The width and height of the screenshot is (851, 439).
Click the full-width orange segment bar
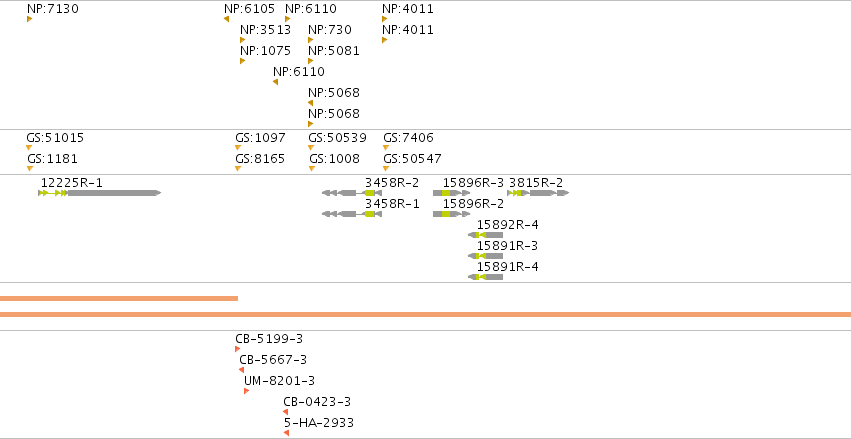coord(426,315)
